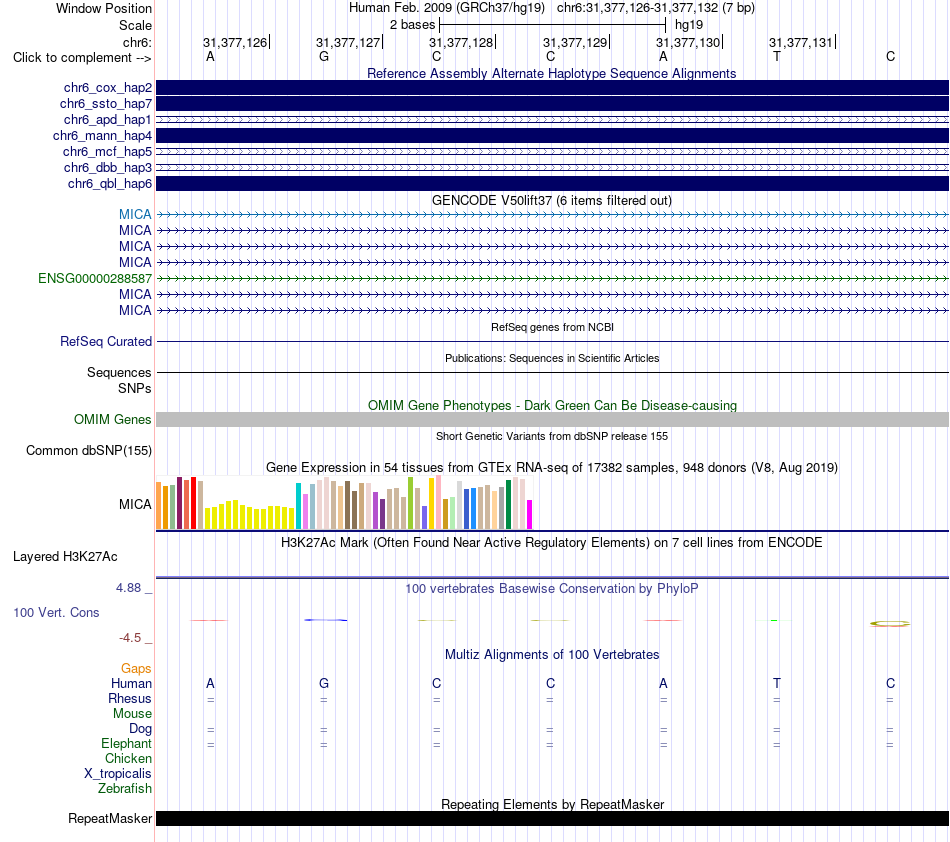The height and width of the screenshot is (842, 950).
Task: Open 'OMIM Gene Phenotypes' track title
Action: [x=552, y=405]
